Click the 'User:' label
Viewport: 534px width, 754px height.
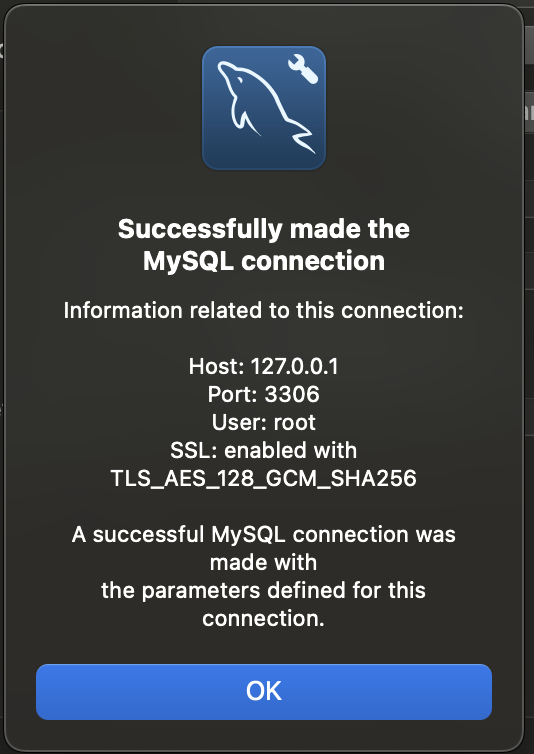click(x=240, y=422)
